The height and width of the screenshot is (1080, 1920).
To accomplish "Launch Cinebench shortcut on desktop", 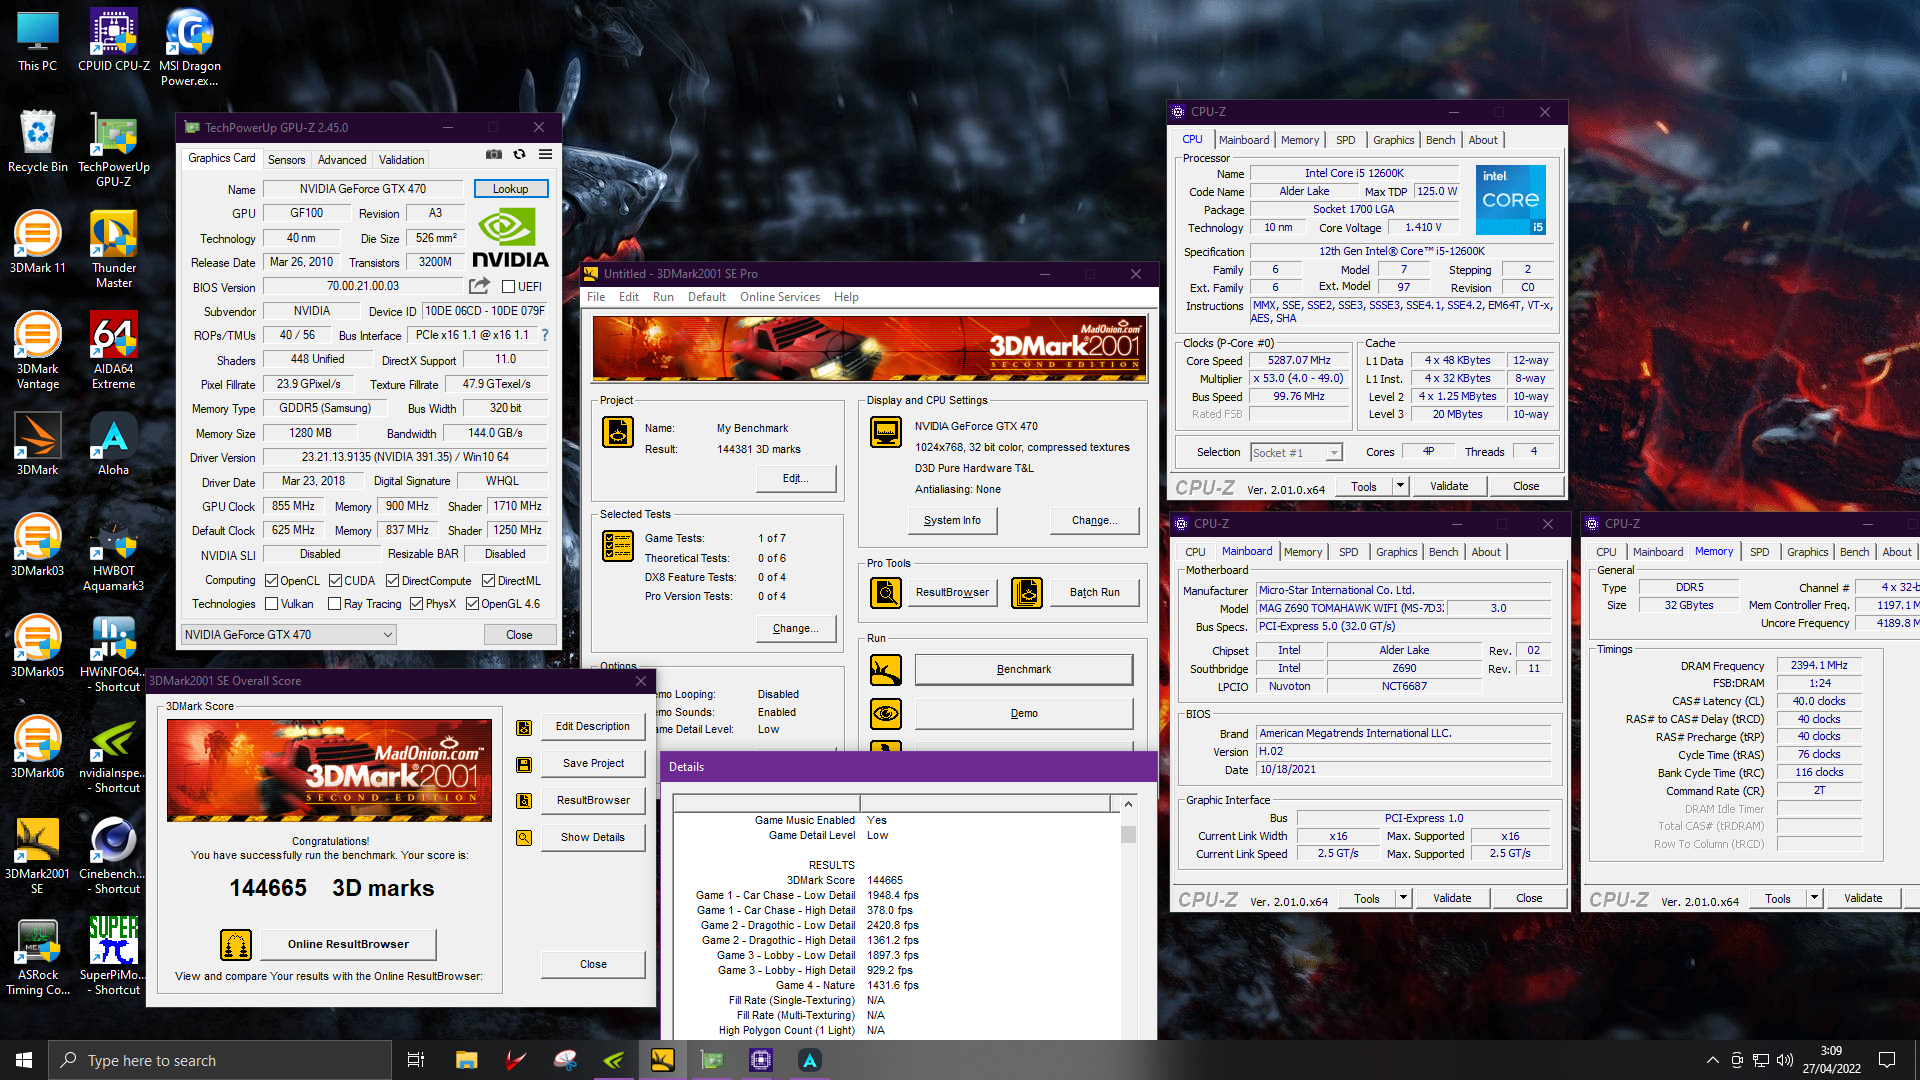I will 113,857.
